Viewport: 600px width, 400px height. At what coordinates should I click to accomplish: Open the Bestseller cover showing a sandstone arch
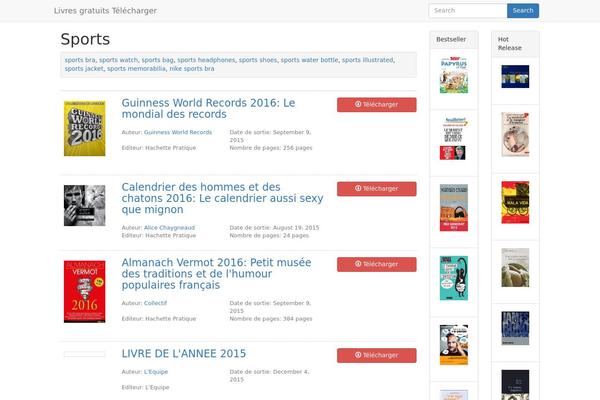[454, 208]
